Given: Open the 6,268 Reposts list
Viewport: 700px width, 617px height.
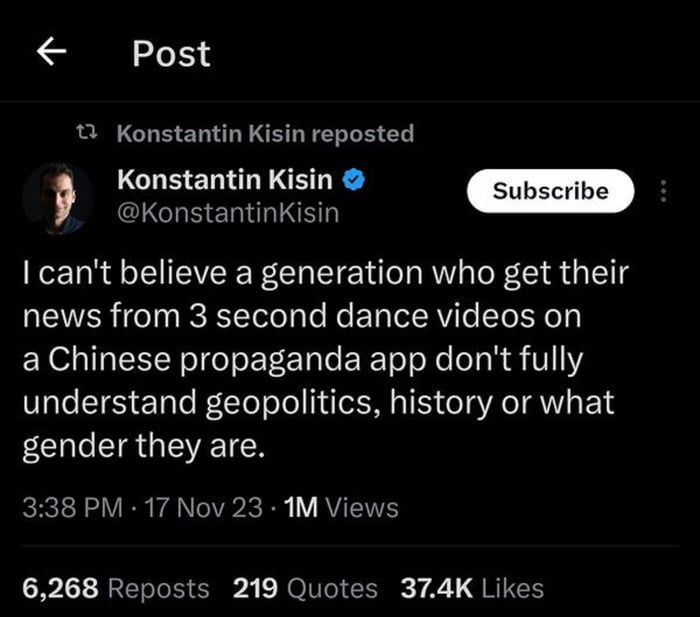Looking at the screenshot, I should (115, 588).
